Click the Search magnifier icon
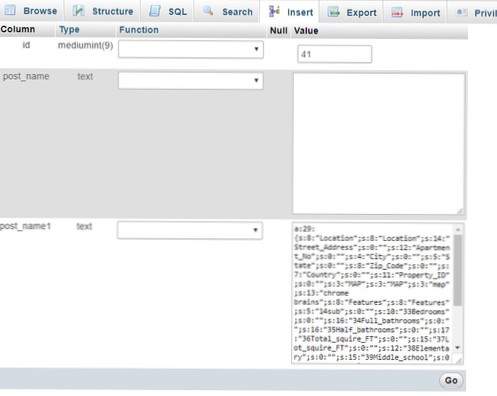This screenshot has width=497, height=396. (x=208, y=11)
